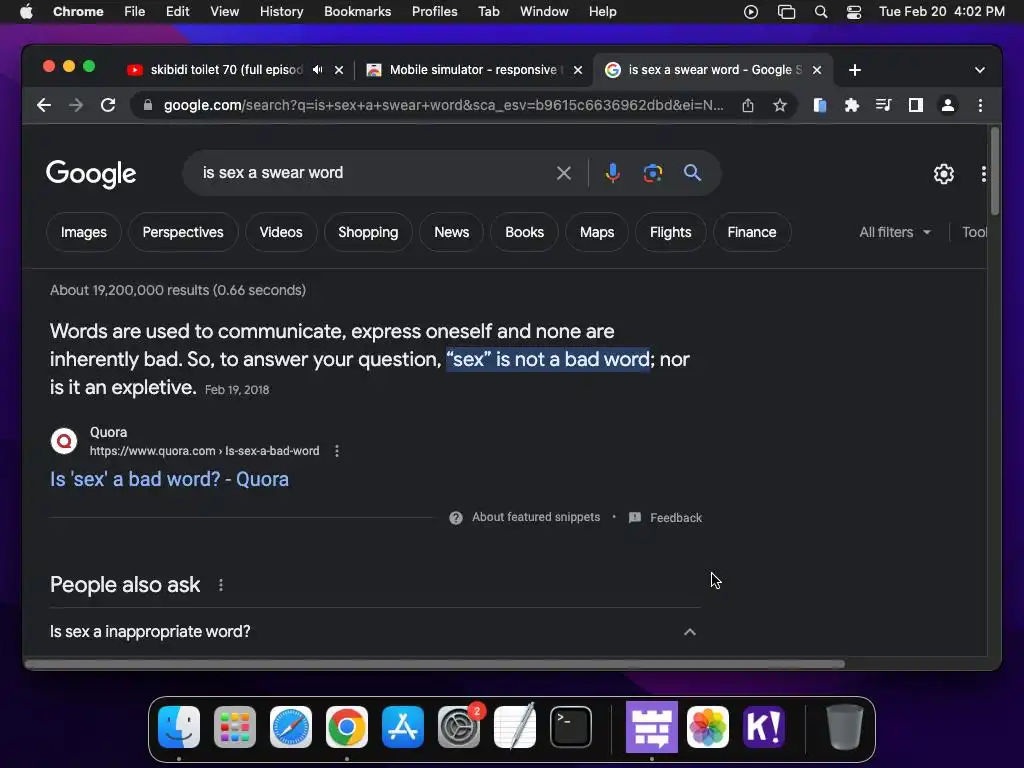Switch to skibidi toilet 70 tab

pyautogui.click(x=226, y=70)
